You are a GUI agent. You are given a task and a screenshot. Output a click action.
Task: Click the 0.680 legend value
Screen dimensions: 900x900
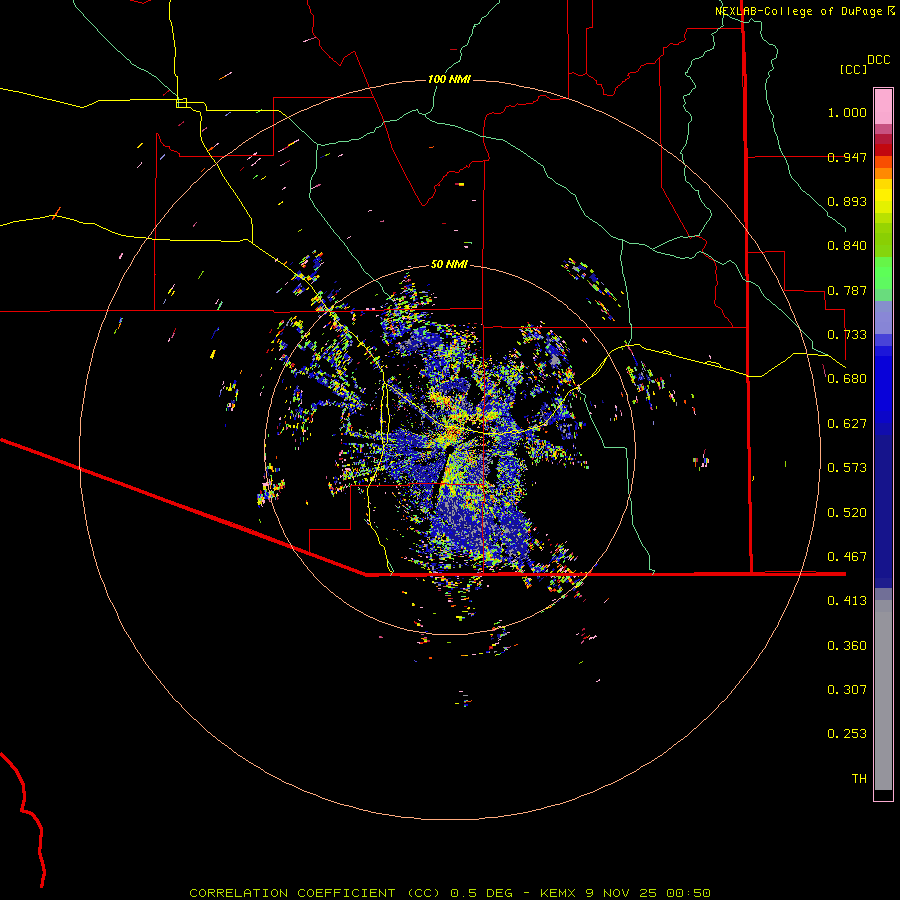847,379
